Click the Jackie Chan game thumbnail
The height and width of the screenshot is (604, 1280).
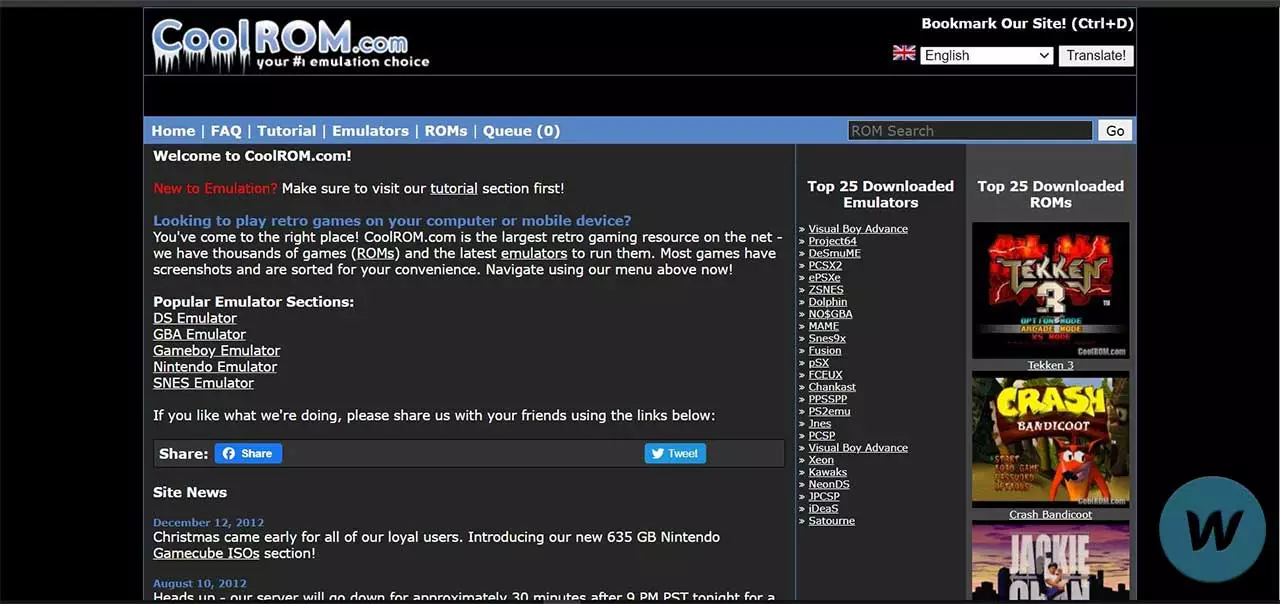1051,560
